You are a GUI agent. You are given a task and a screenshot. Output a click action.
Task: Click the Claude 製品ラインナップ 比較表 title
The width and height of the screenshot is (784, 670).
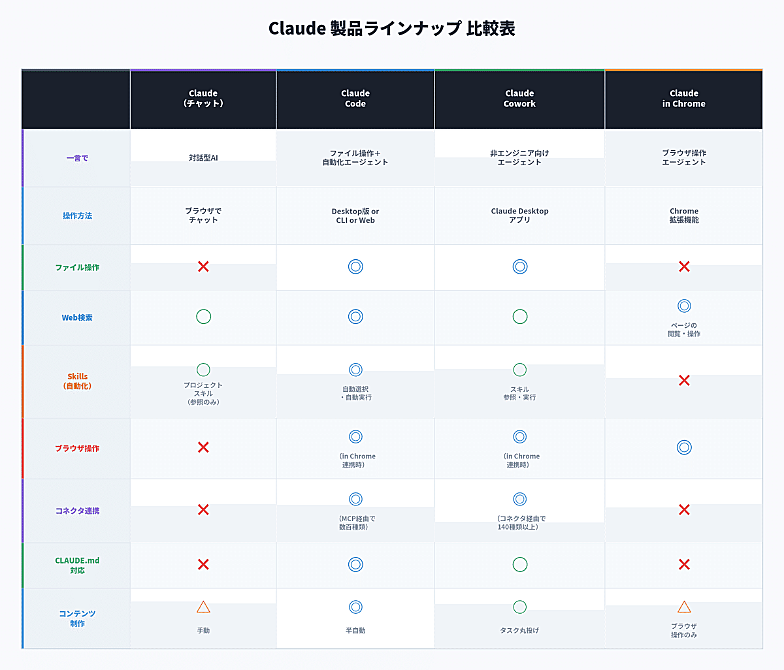click(392, 28)
